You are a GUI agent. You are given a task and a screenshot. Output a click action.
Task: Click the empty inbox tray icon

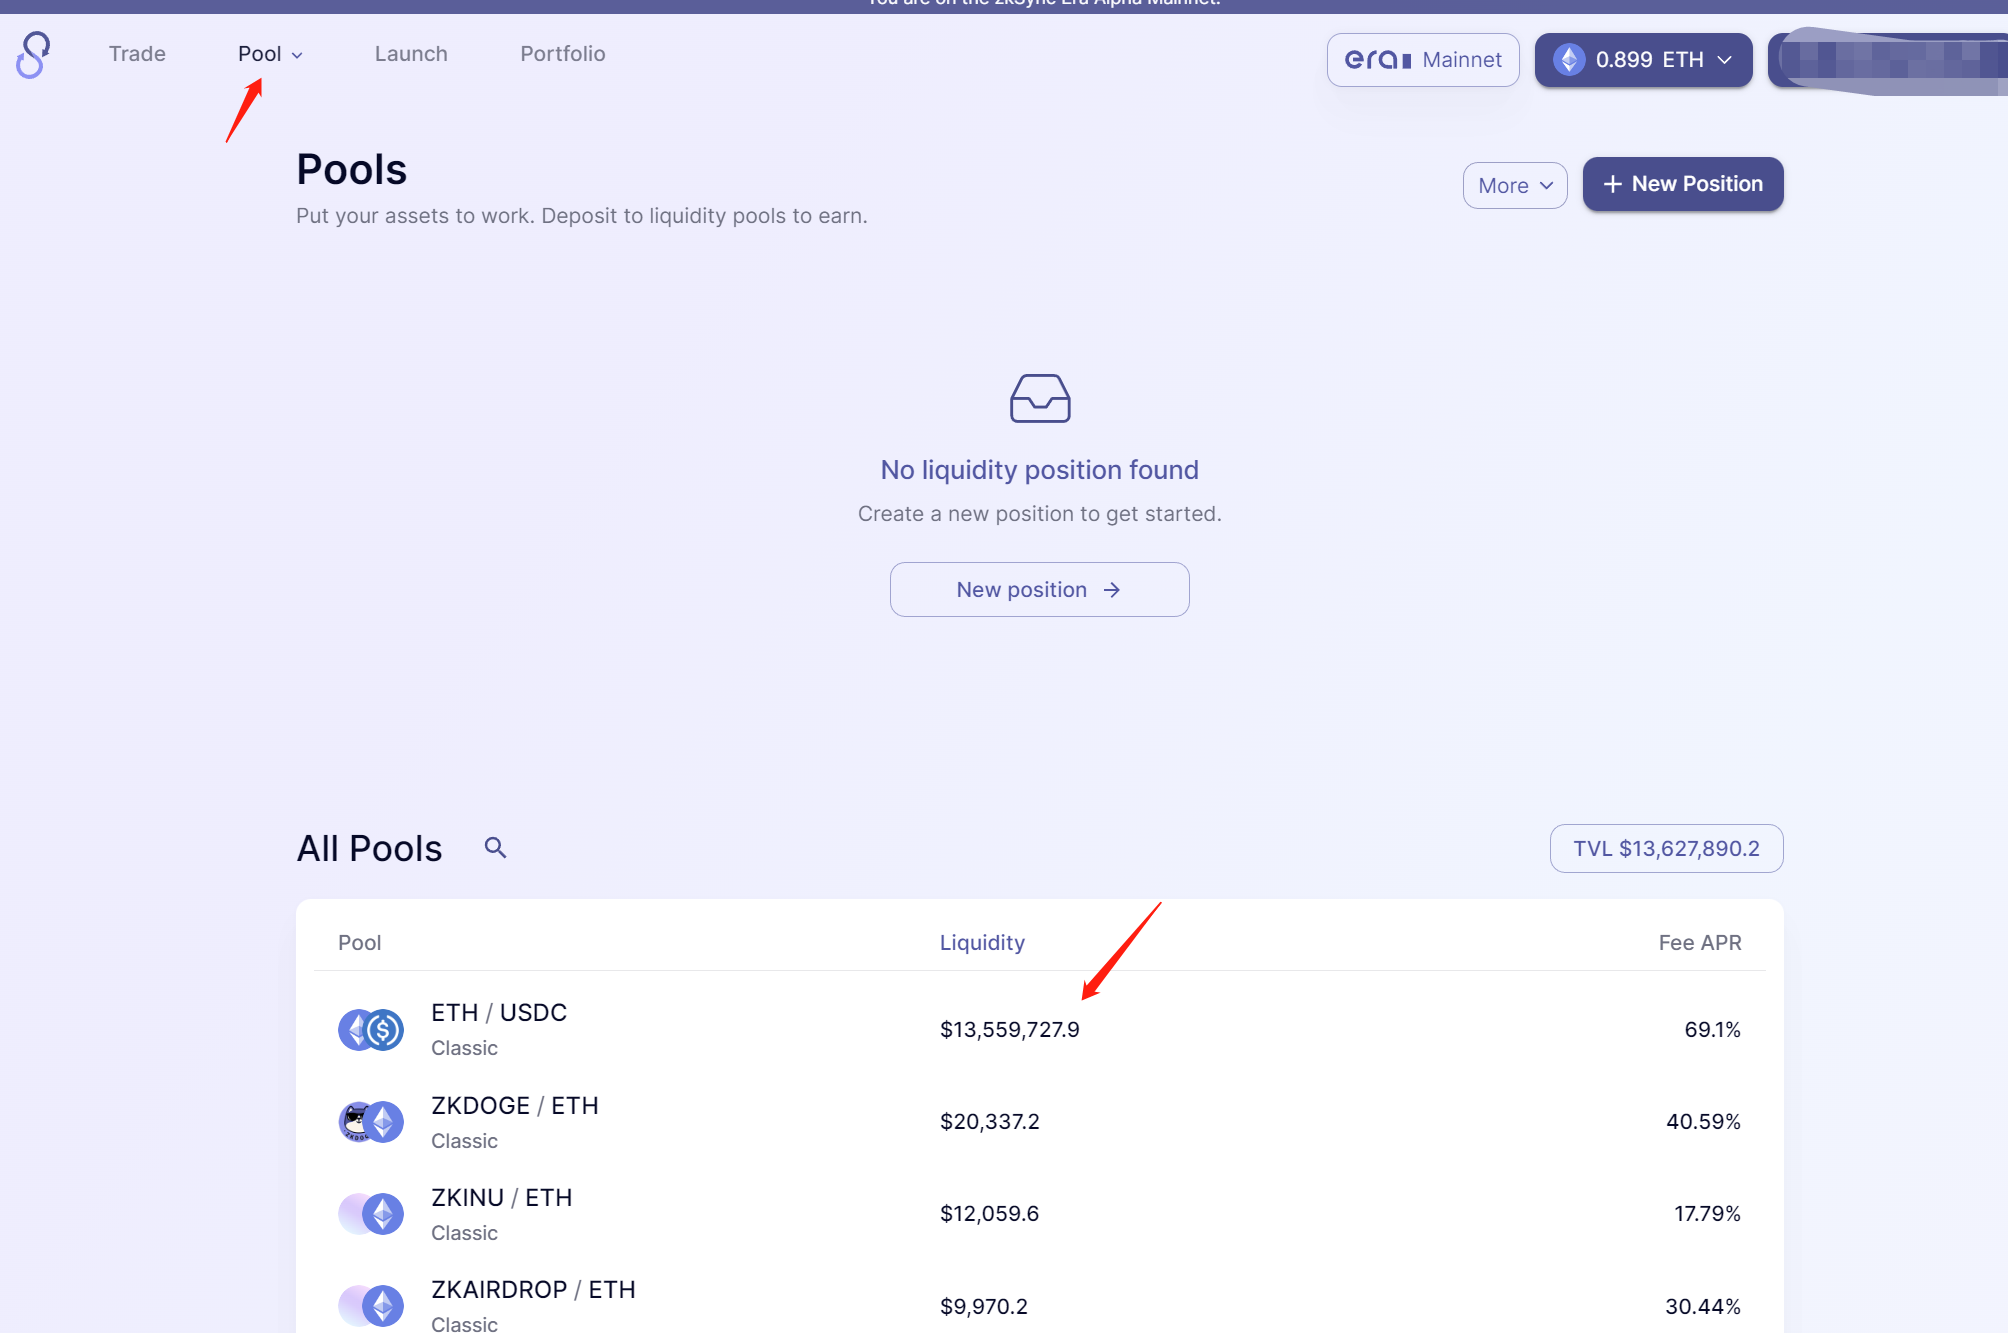1040,398
